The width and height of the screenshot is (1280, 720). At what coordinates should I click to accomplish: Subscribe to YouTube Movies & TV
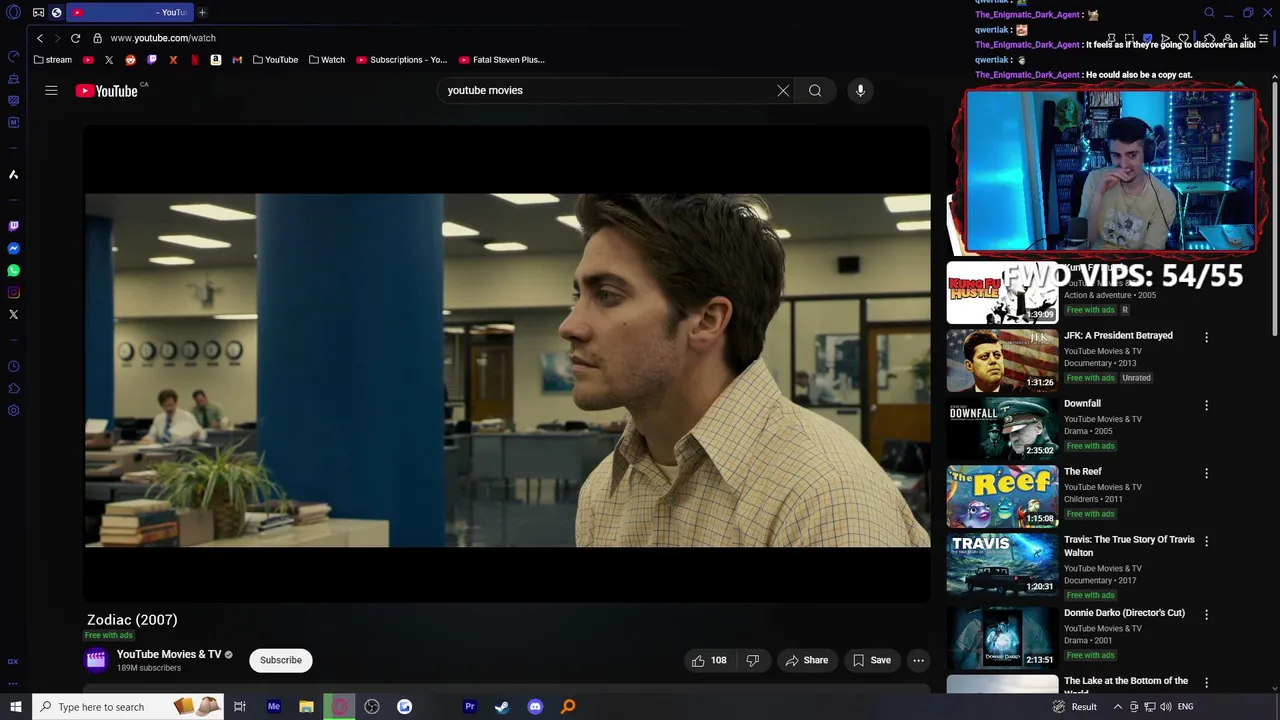(281, 660)
